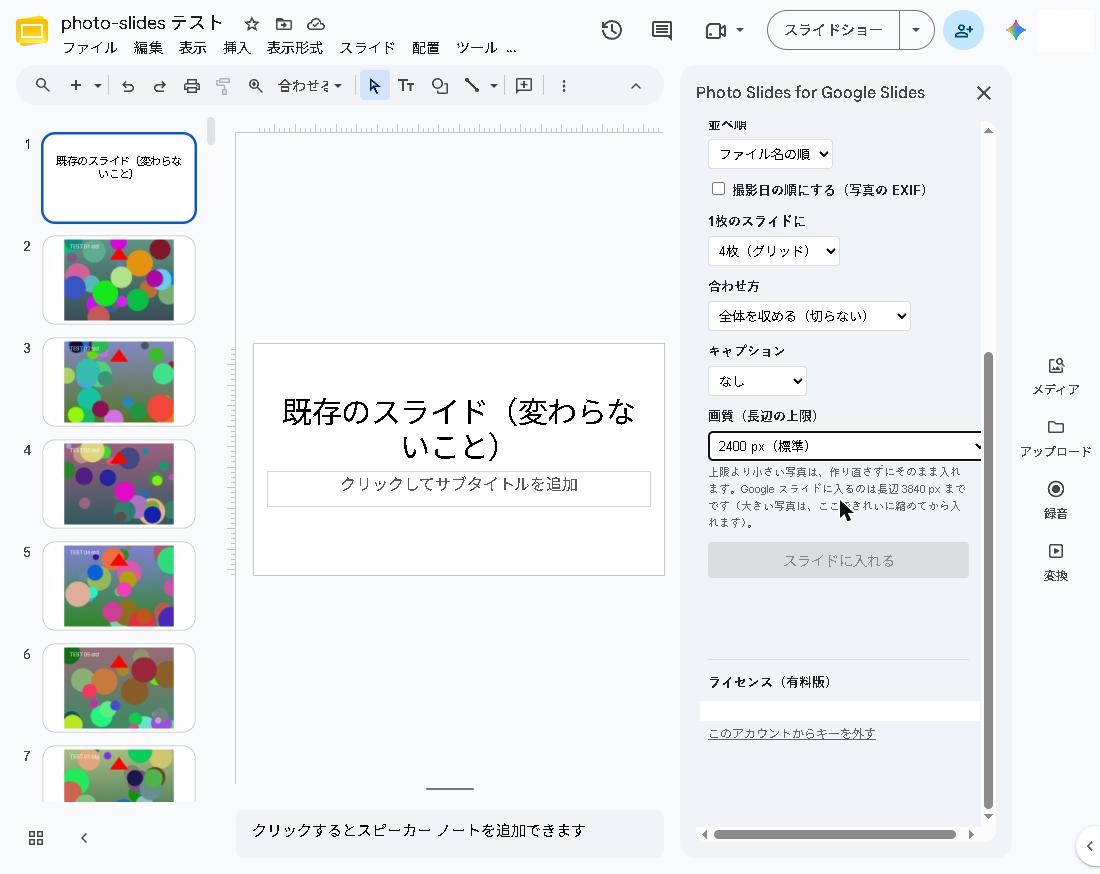This screenshot has width=1100, height=874.
Task: Redo the last action
Action: click(x=160, y=86)
